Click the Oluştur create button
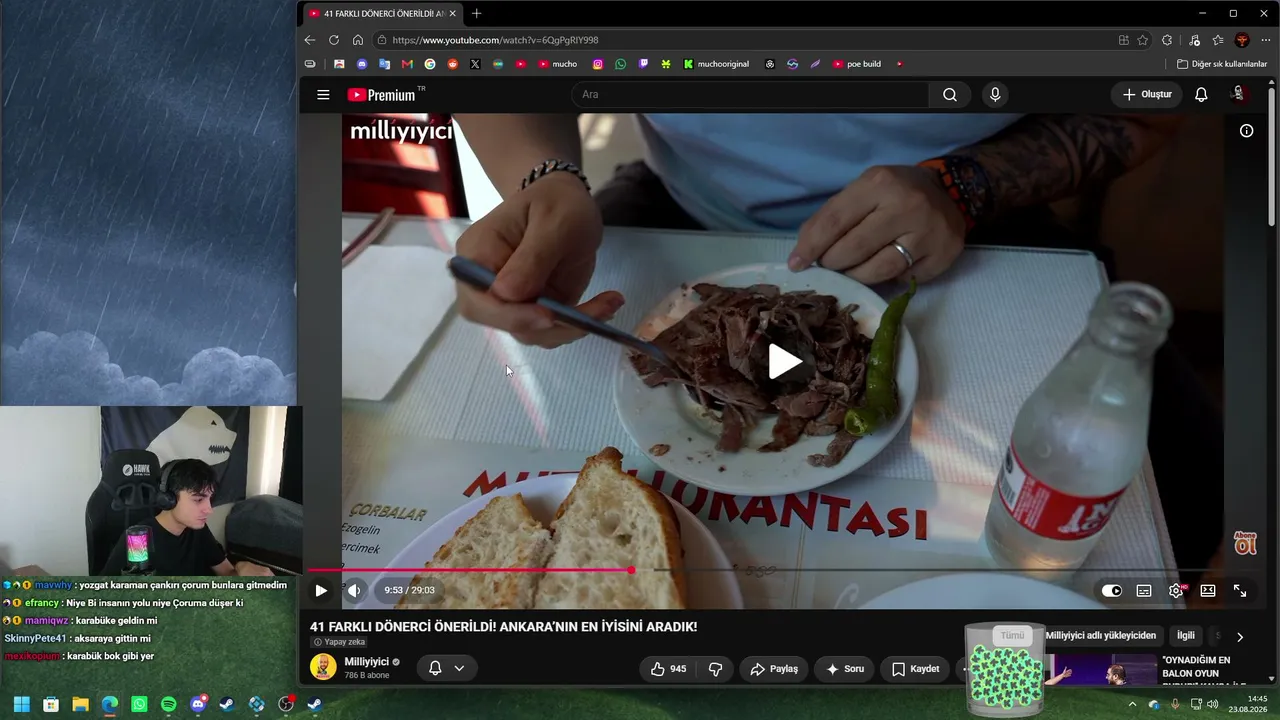Image resolution: width=1280 pixels, height=720 pixels. [x=1146, y=95]
